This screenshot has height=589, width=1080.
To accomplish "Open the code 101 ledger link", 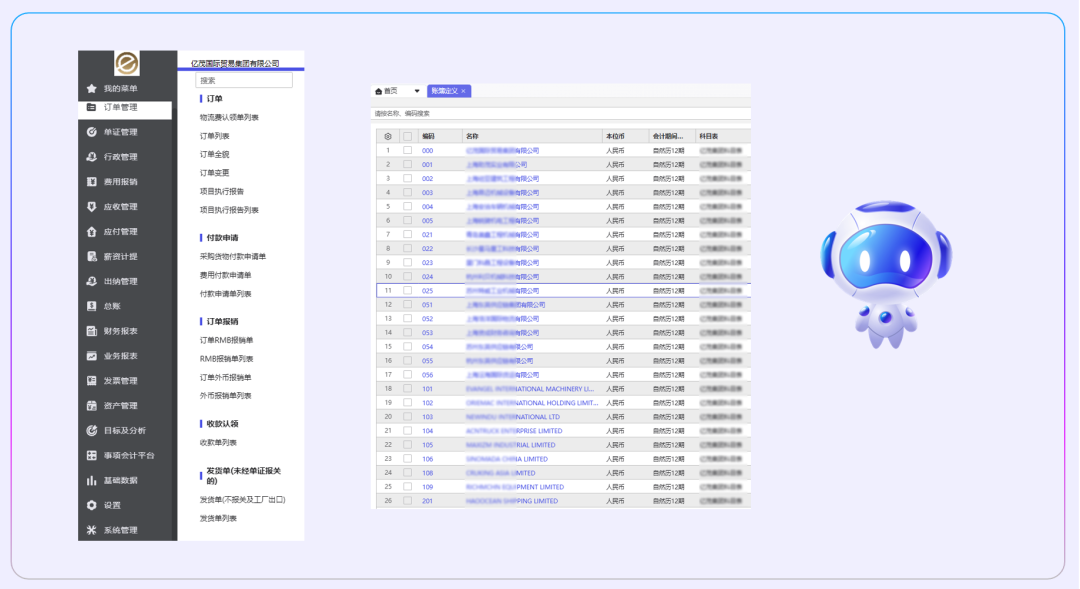I will 427,389.
